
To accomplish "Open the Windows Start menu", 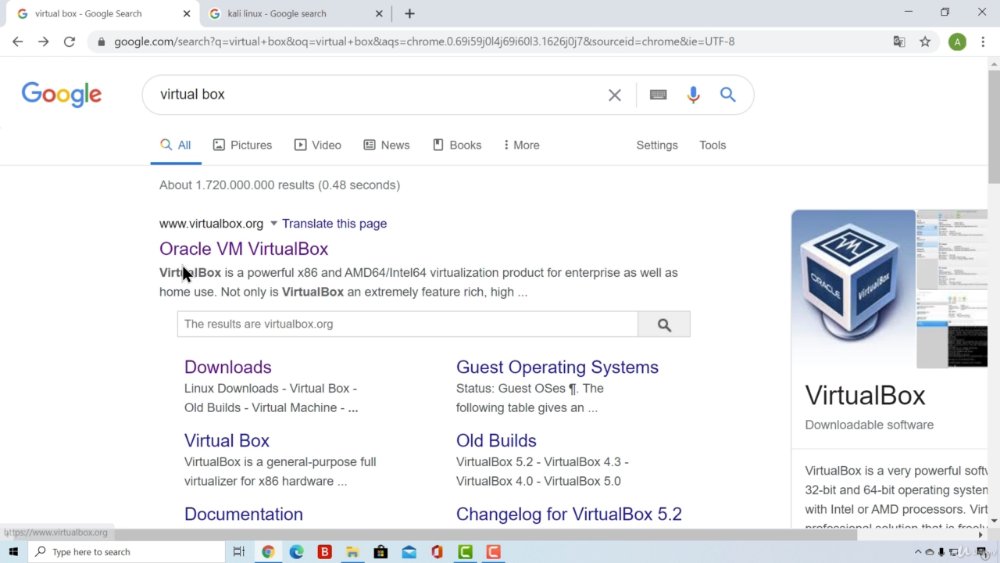I will pos(13,552).
